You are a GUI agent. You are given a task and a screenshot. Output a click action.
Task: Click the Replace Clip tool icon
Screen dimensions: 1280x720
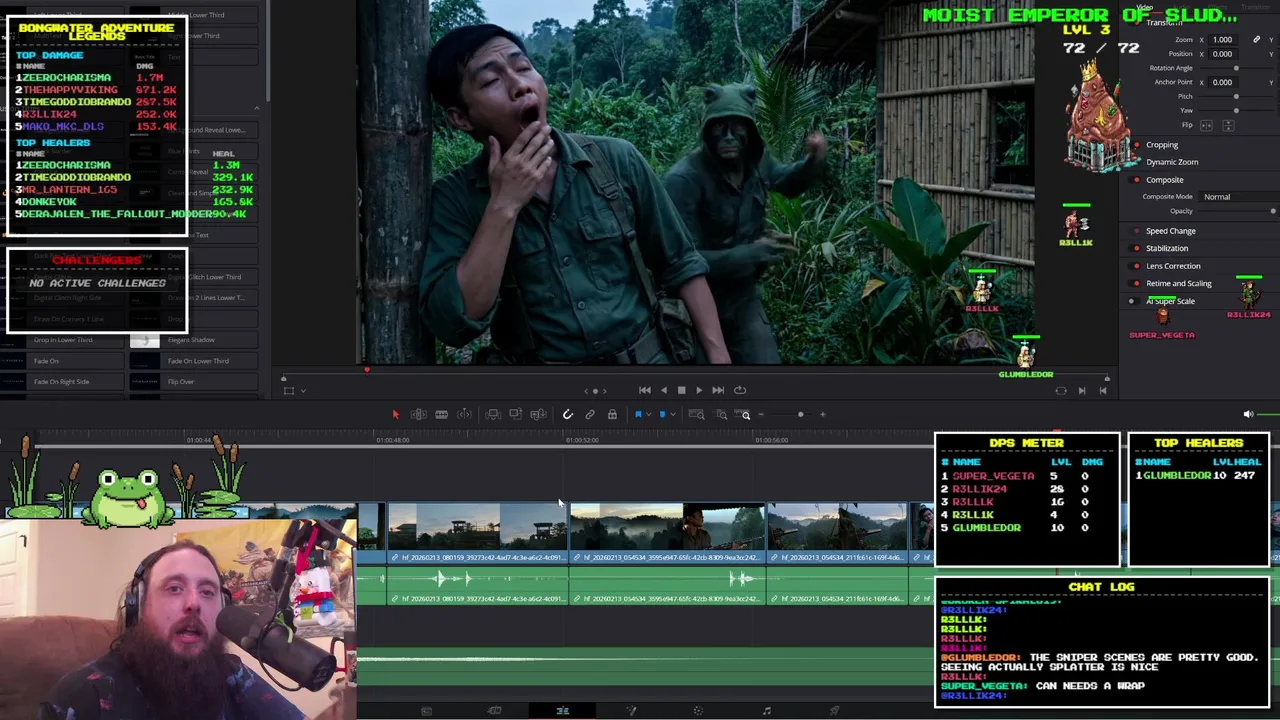[538, 414]
